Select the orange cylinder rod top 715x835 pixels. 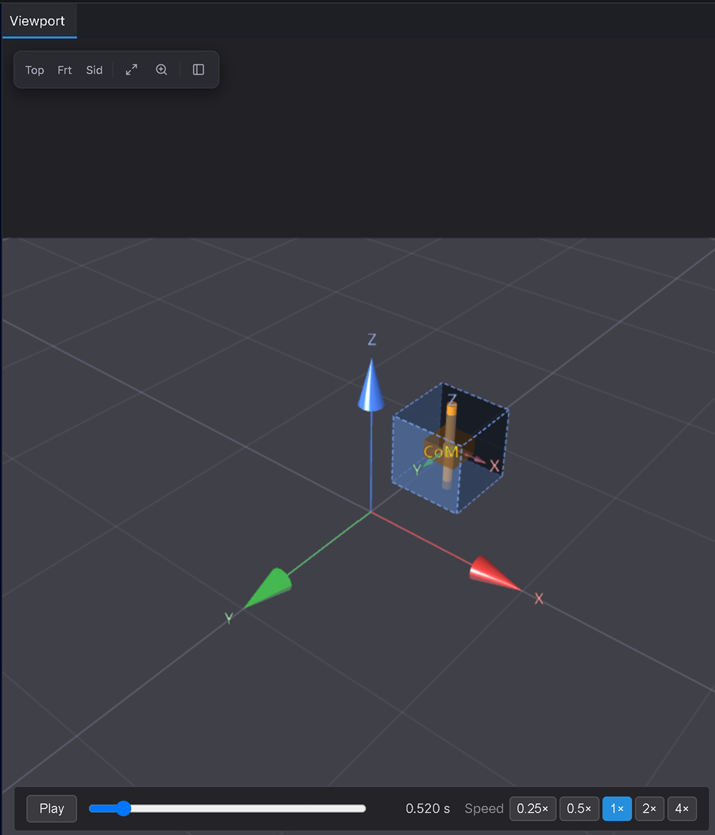tap(452, 409)
